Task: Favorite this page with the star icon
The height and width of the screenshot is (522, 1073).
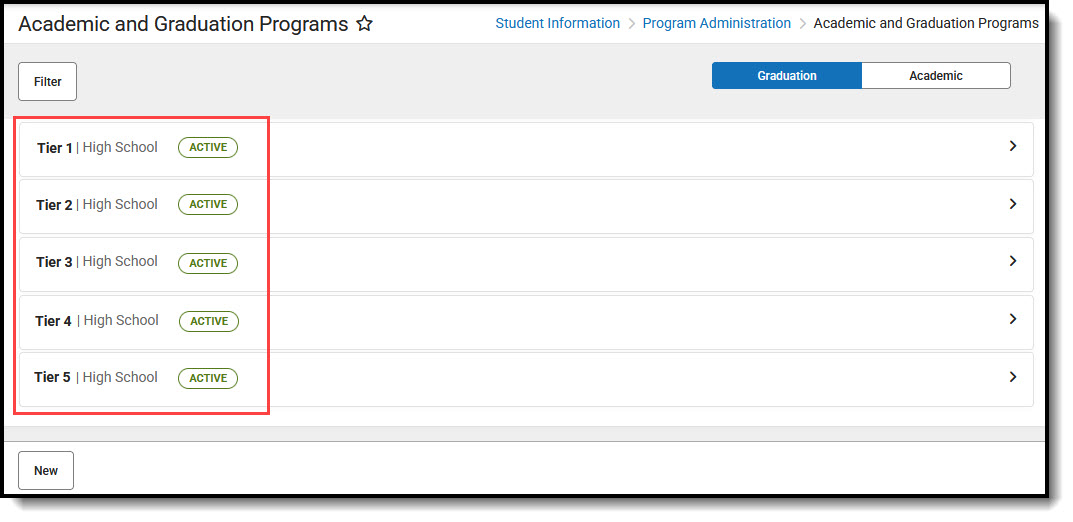Action: pos(365,24)
